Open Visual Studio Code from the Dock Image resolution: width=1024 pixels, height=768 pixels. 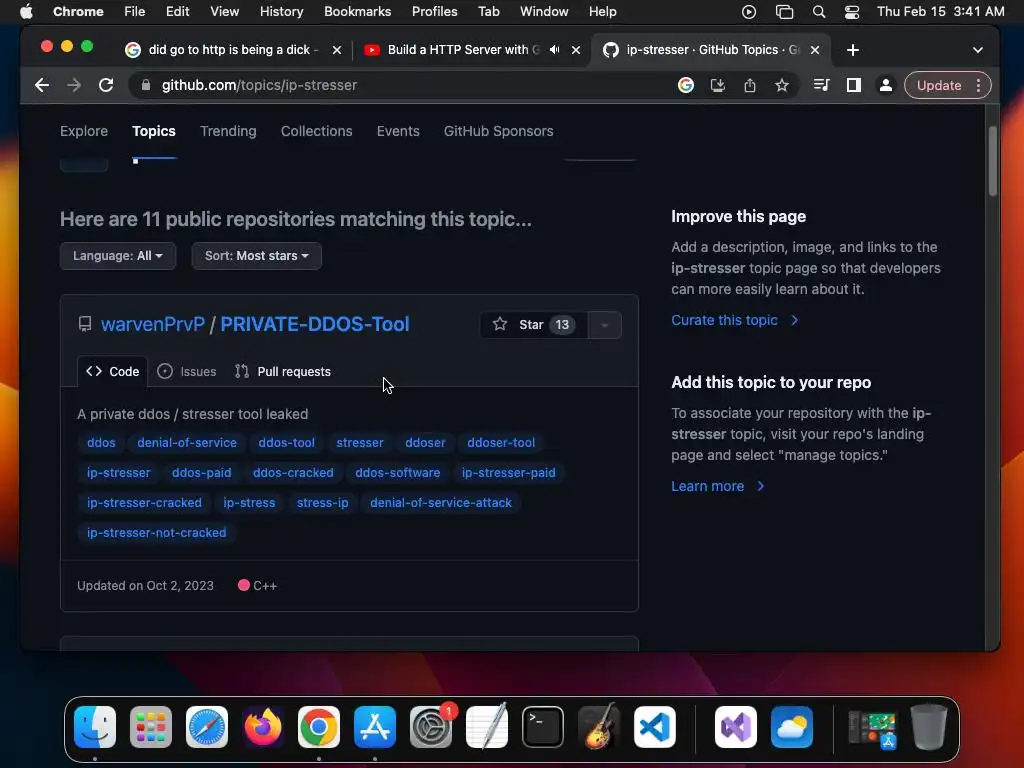(x=654, y=727)
